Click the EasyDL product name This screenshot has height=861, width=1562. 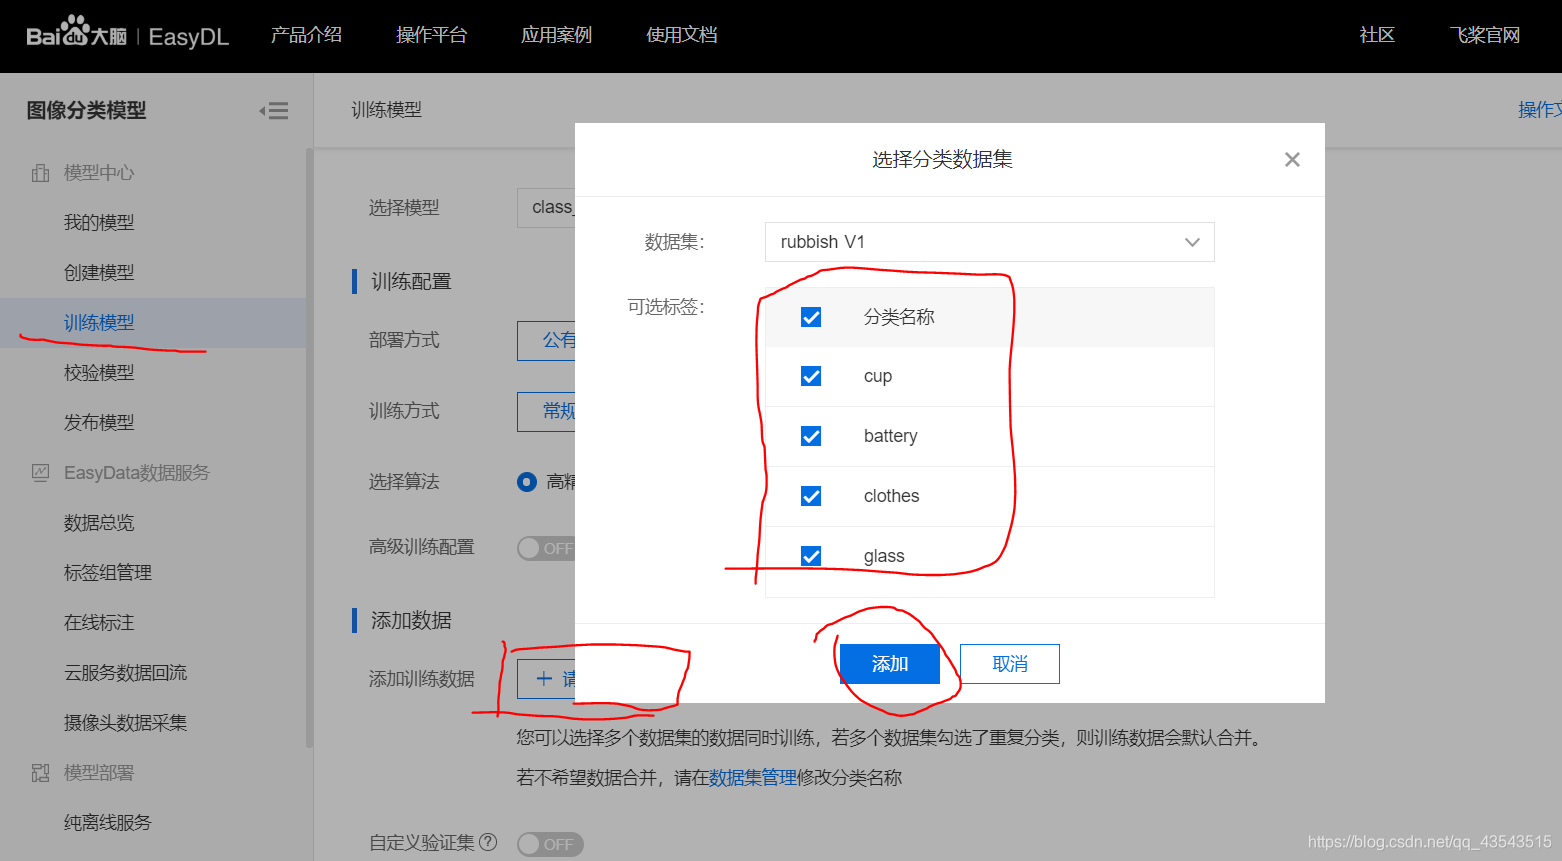189,37
